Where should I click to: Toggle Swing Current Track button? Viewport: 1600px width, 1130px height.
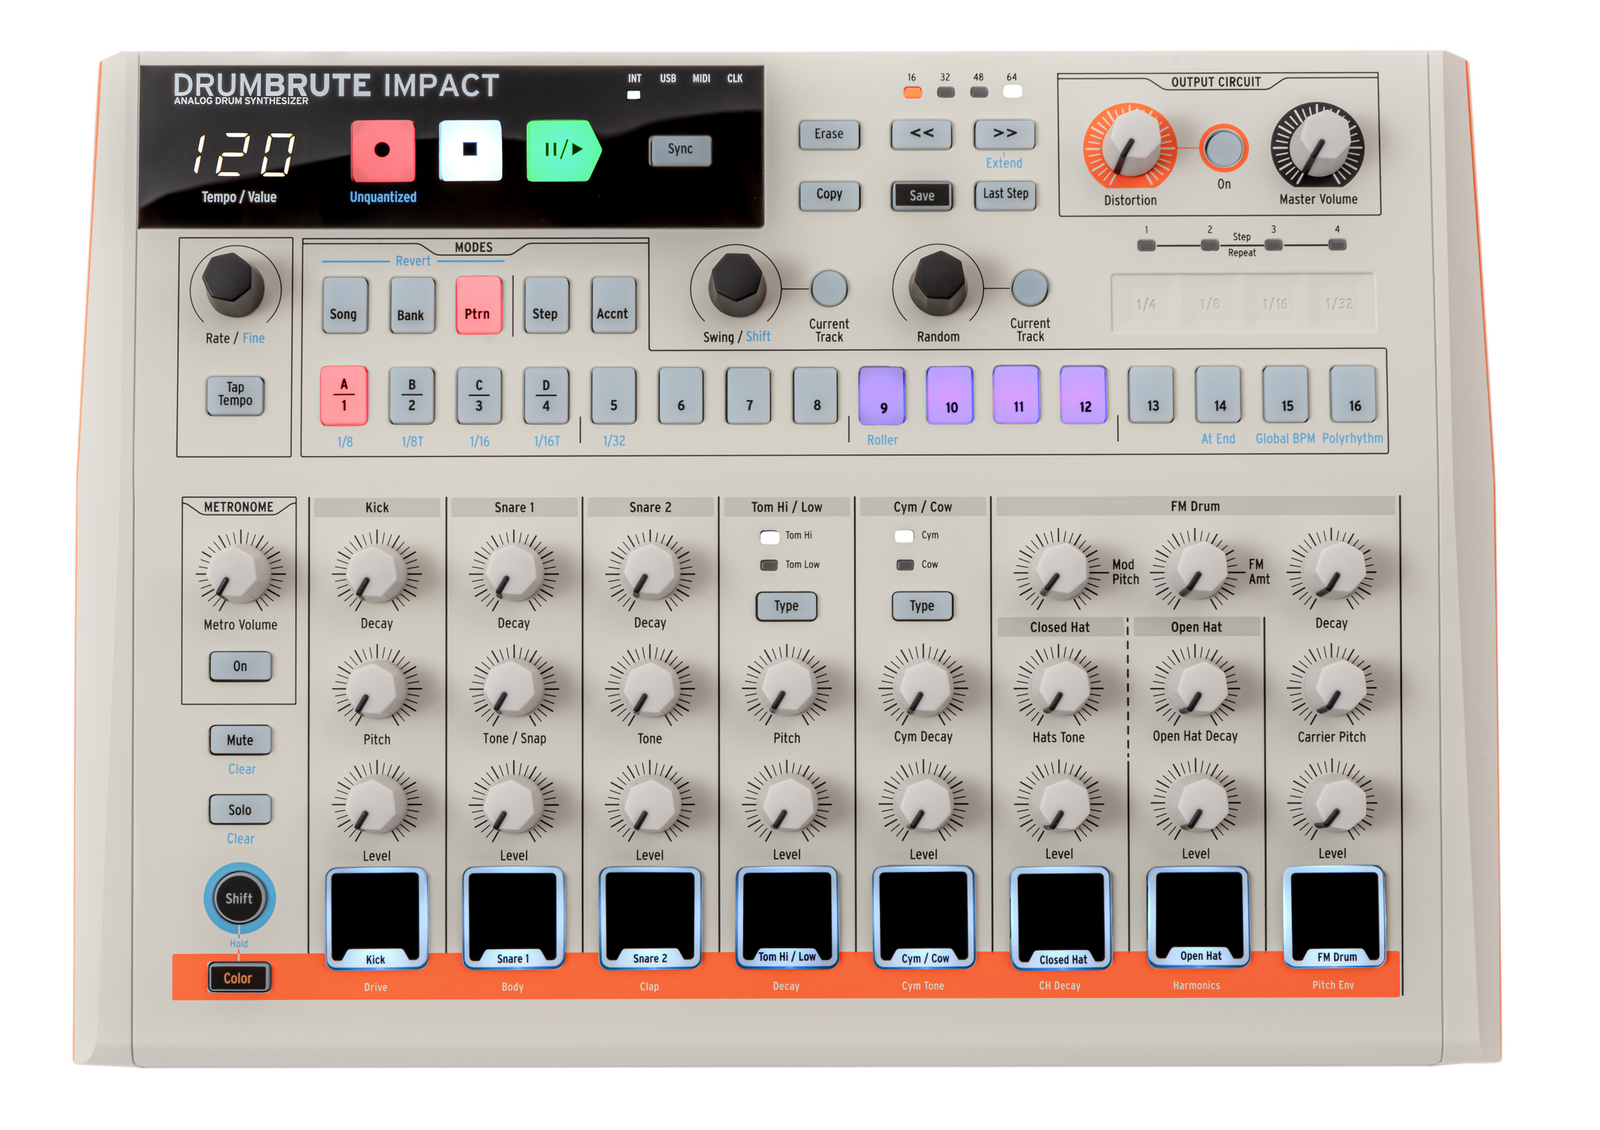coord(828,289)
